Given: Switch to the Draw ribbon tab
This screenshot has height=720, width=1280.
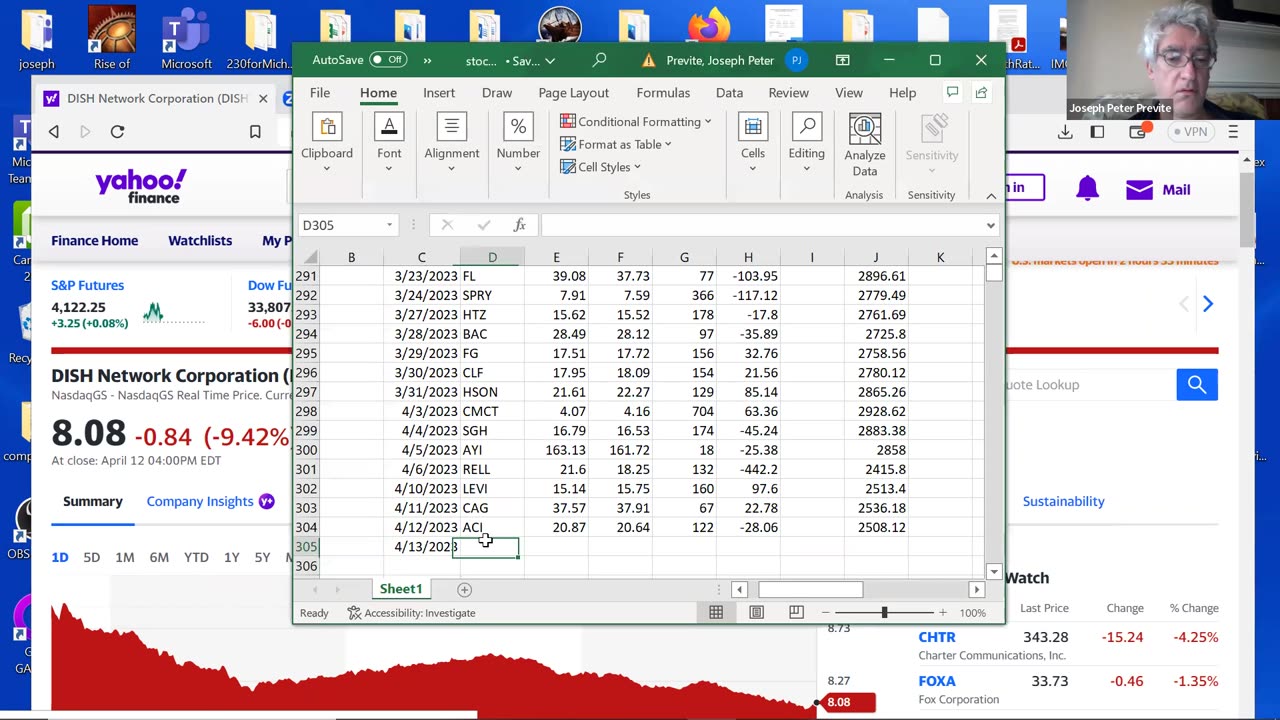Looking at the screenshot, I should coord(497,92).
